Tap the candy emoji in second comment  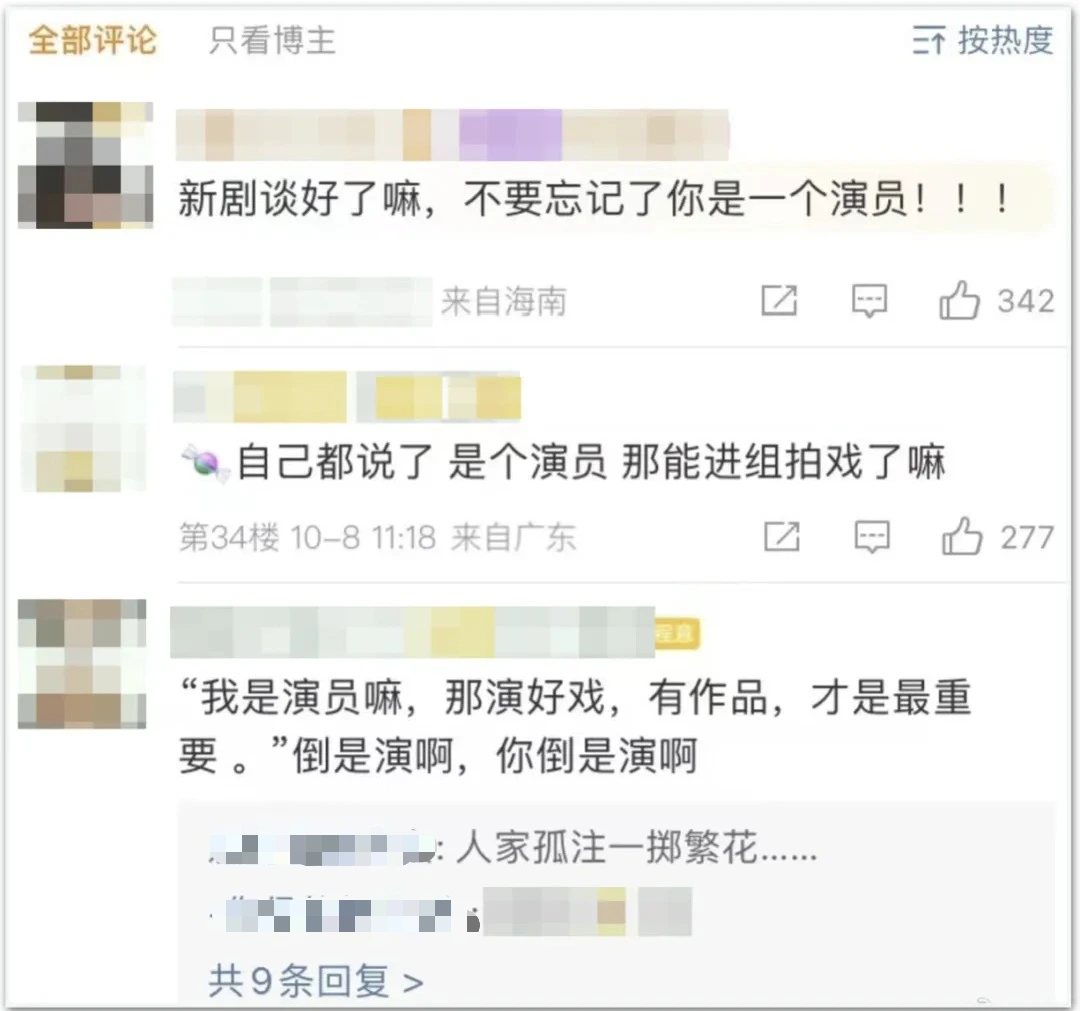[205, 463]
